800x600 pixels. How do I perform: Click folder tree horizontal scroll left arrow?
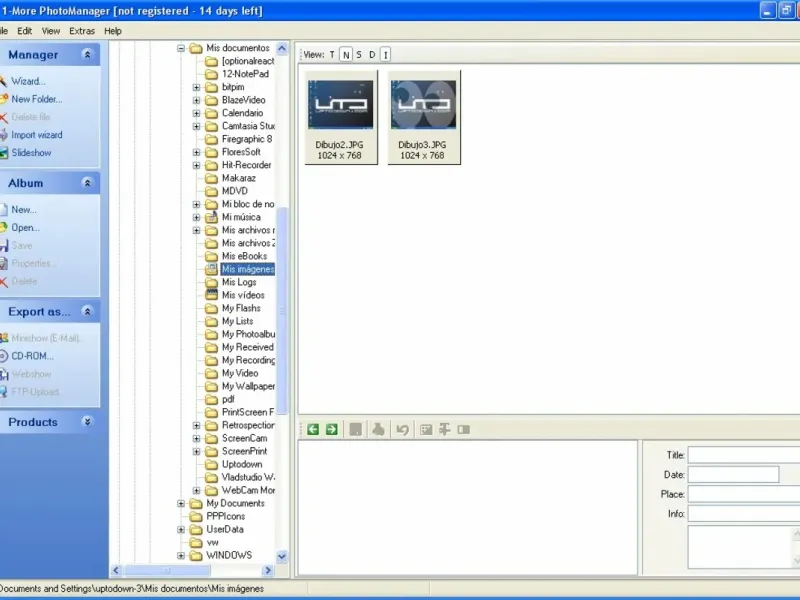tap(116, 570)
